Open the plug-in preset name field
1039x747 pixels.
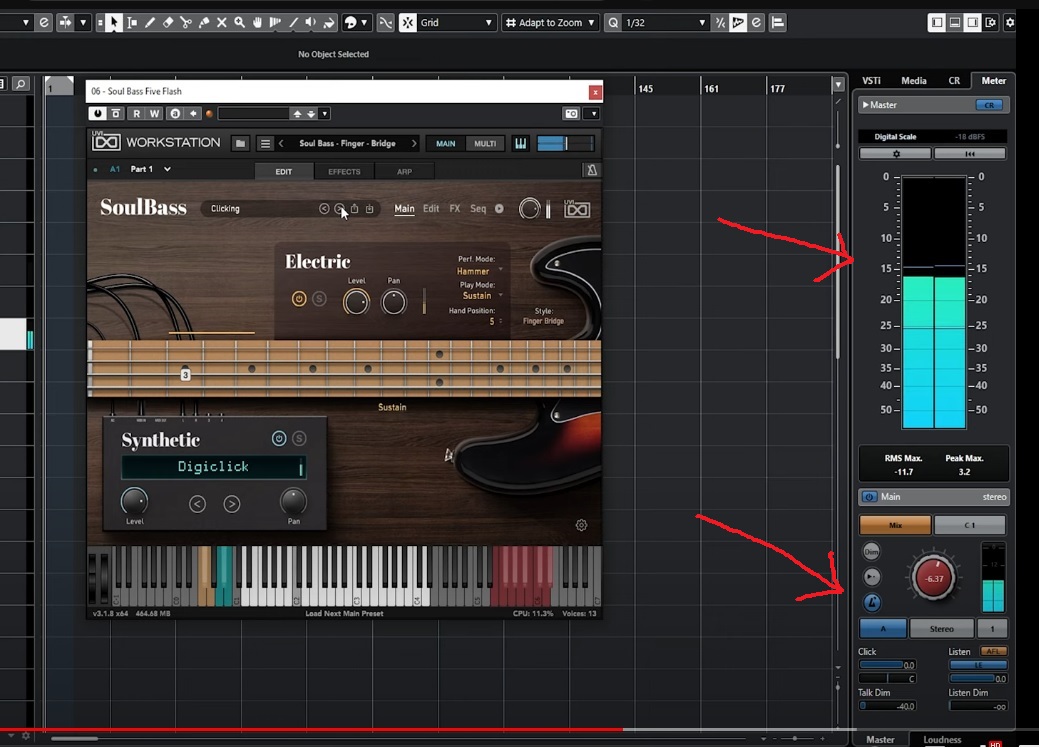click(254, 113)
